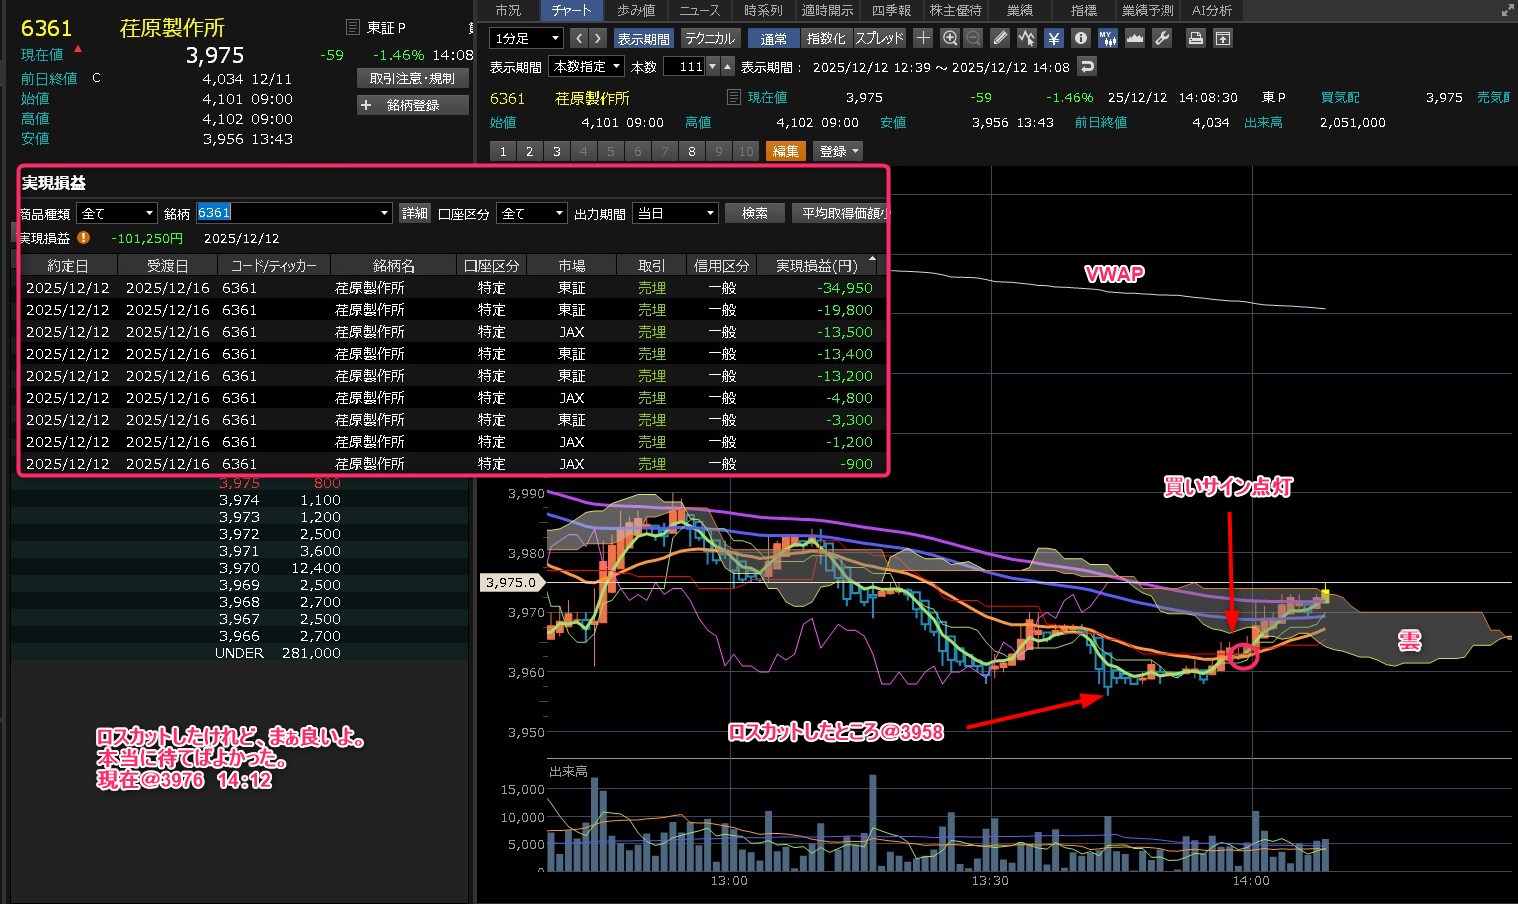Switch to the 歩み値 tab
1518x904 pixels.
(x=636, y=10)
